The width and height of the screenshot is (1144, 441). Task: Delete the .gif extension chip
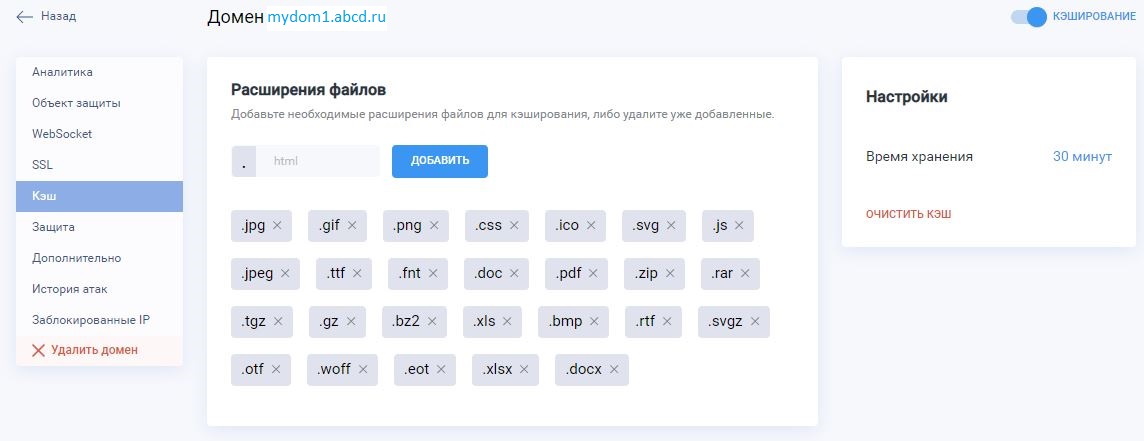352,226
